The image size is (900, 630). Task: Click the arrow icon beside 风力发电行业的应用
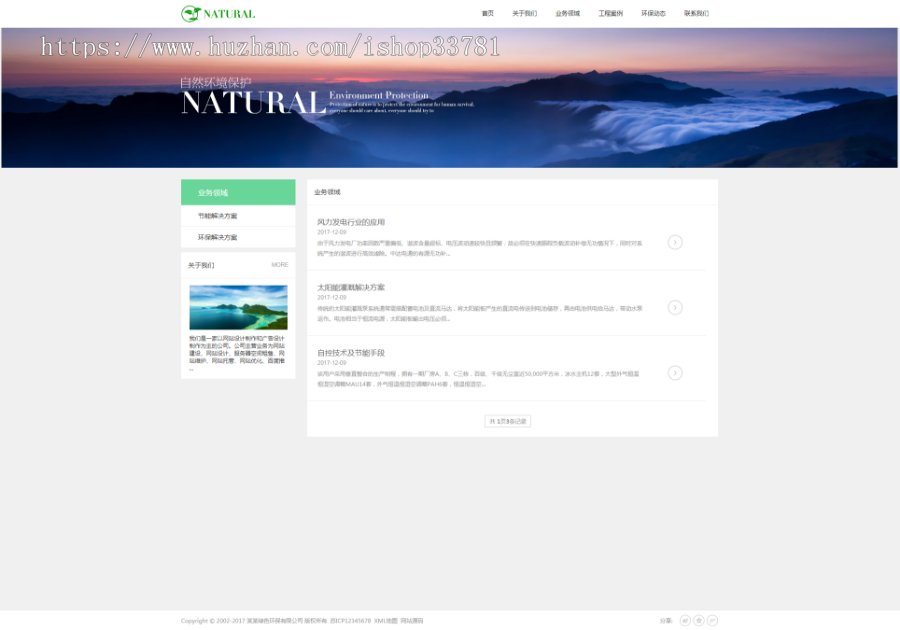(675, 242)
